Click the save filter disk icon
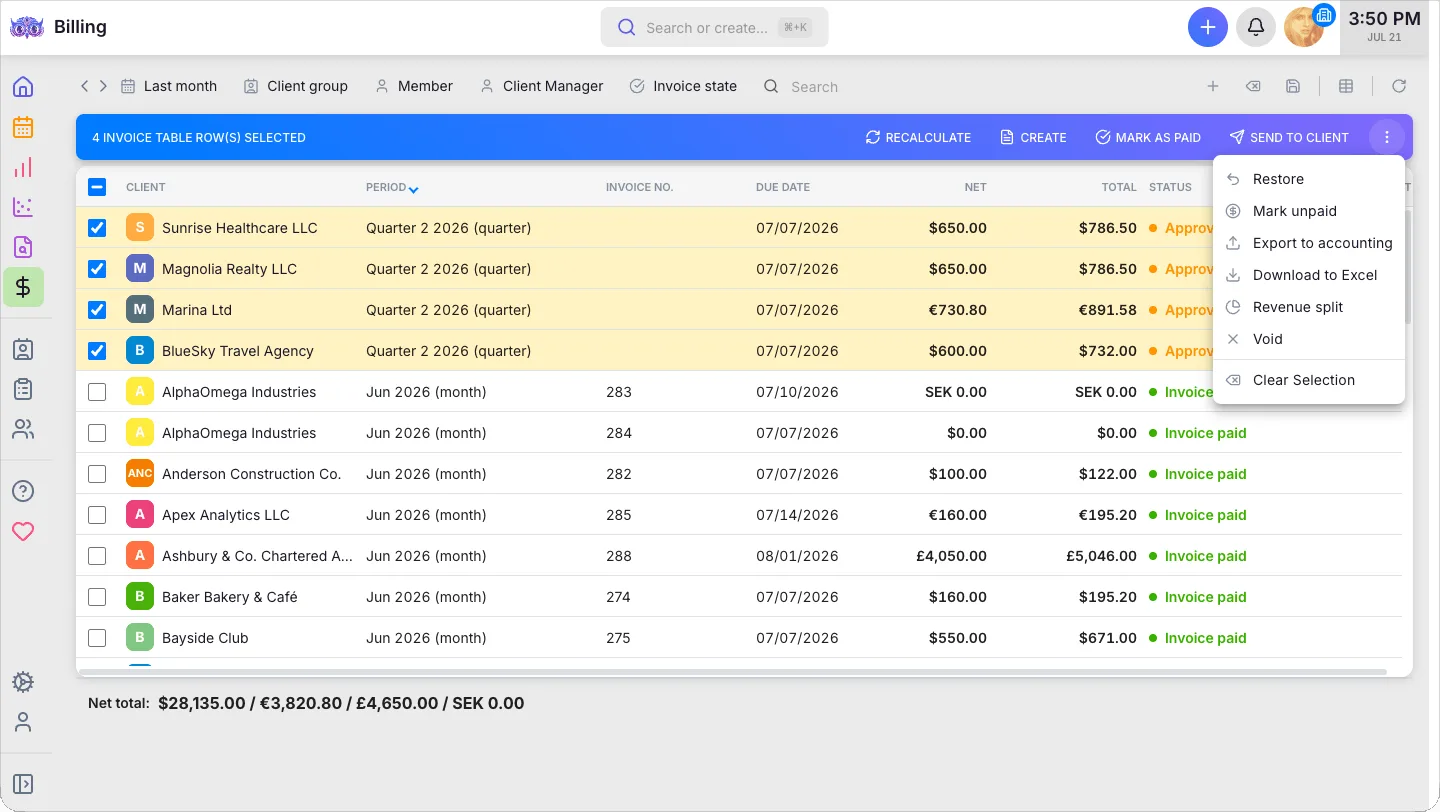The height and width of the screenshot is (812, 1440). coord(1293,86)
